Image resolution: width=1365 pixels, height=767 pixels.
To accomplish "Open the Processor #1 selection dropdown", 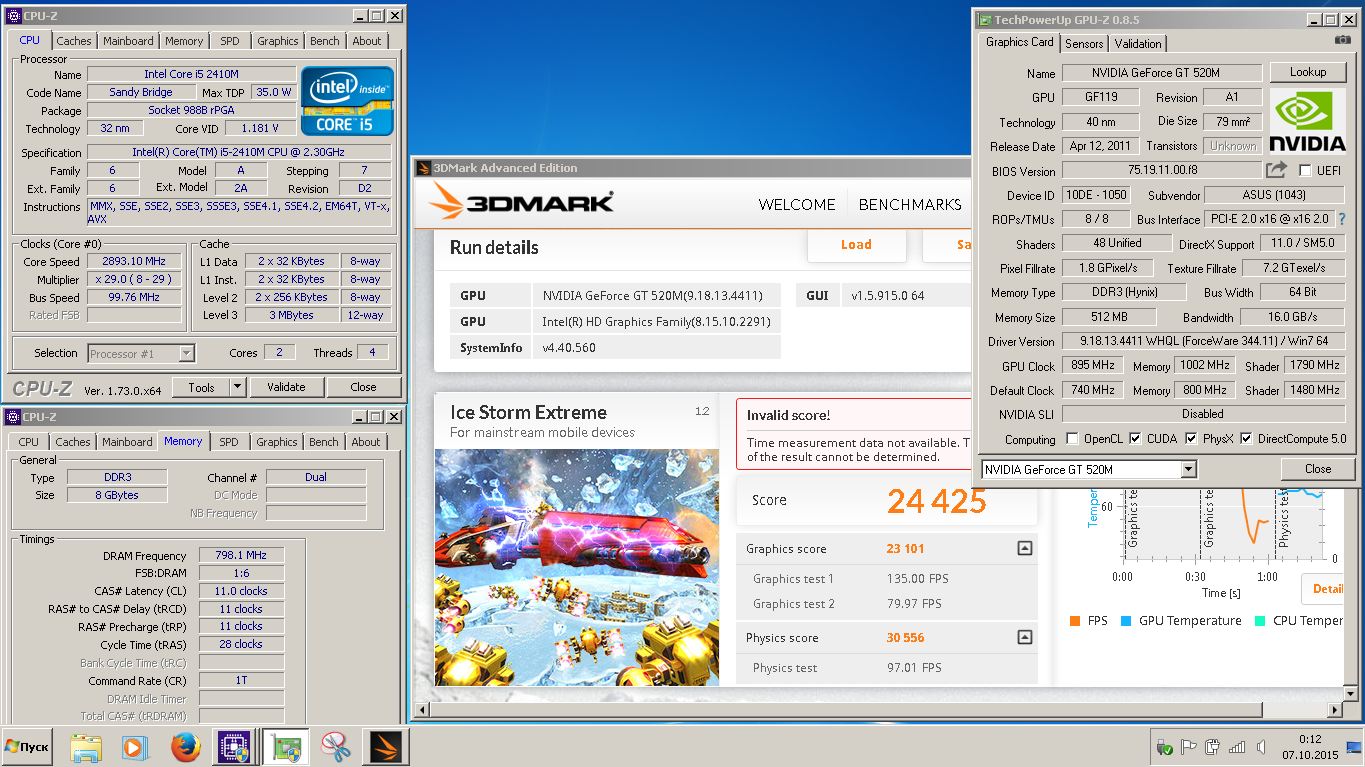I will [x=186, y=353].
